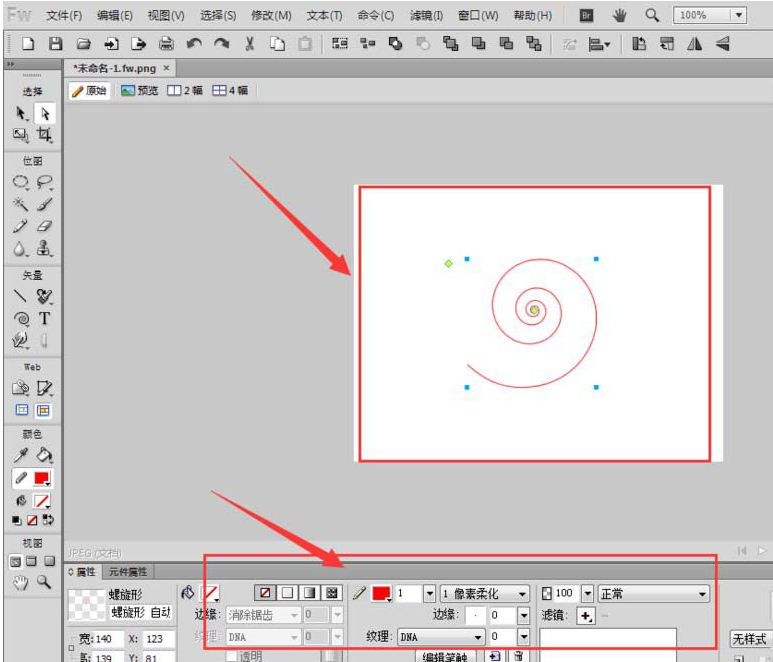Image resolution: width=773 pixels, height=662 pixels.
Task: Select the no-fill option button
Action: pos(265,593)
